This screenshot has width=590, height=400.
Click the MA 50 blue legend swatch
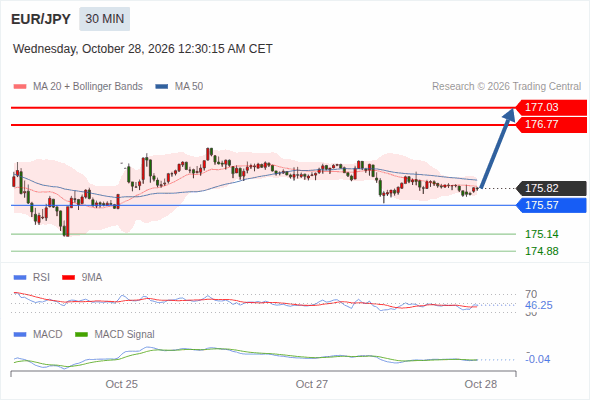tap(162, 87)
